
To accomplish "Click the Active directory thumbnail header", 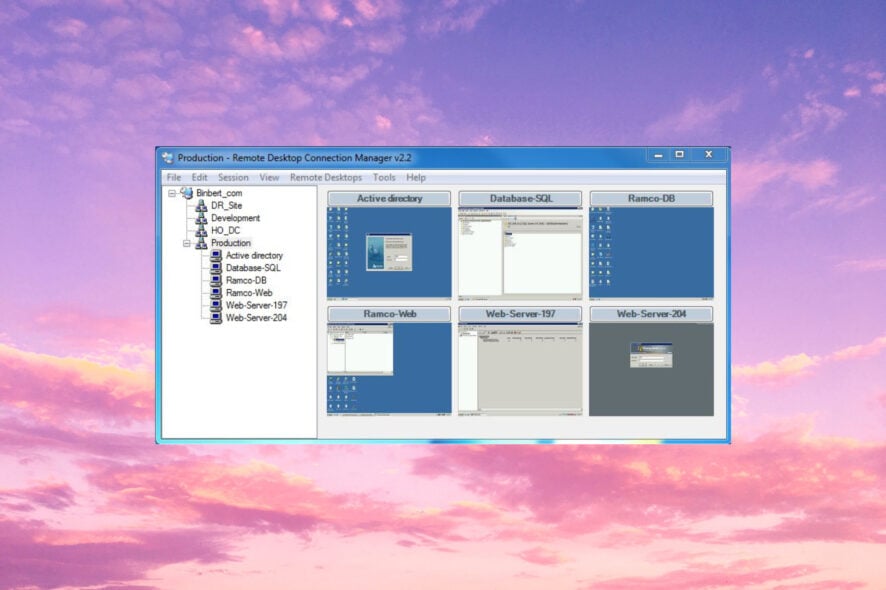I will (389, 198).
